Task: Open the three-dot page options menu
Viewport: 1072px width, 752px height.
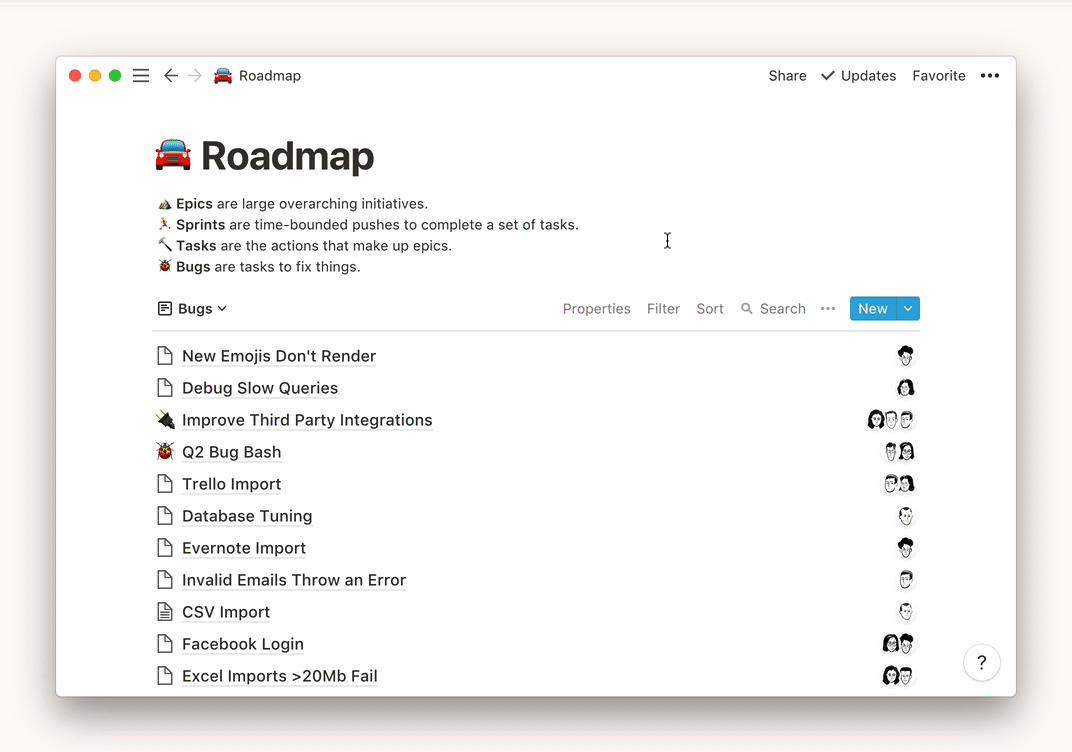Action: tap(989, 76)
